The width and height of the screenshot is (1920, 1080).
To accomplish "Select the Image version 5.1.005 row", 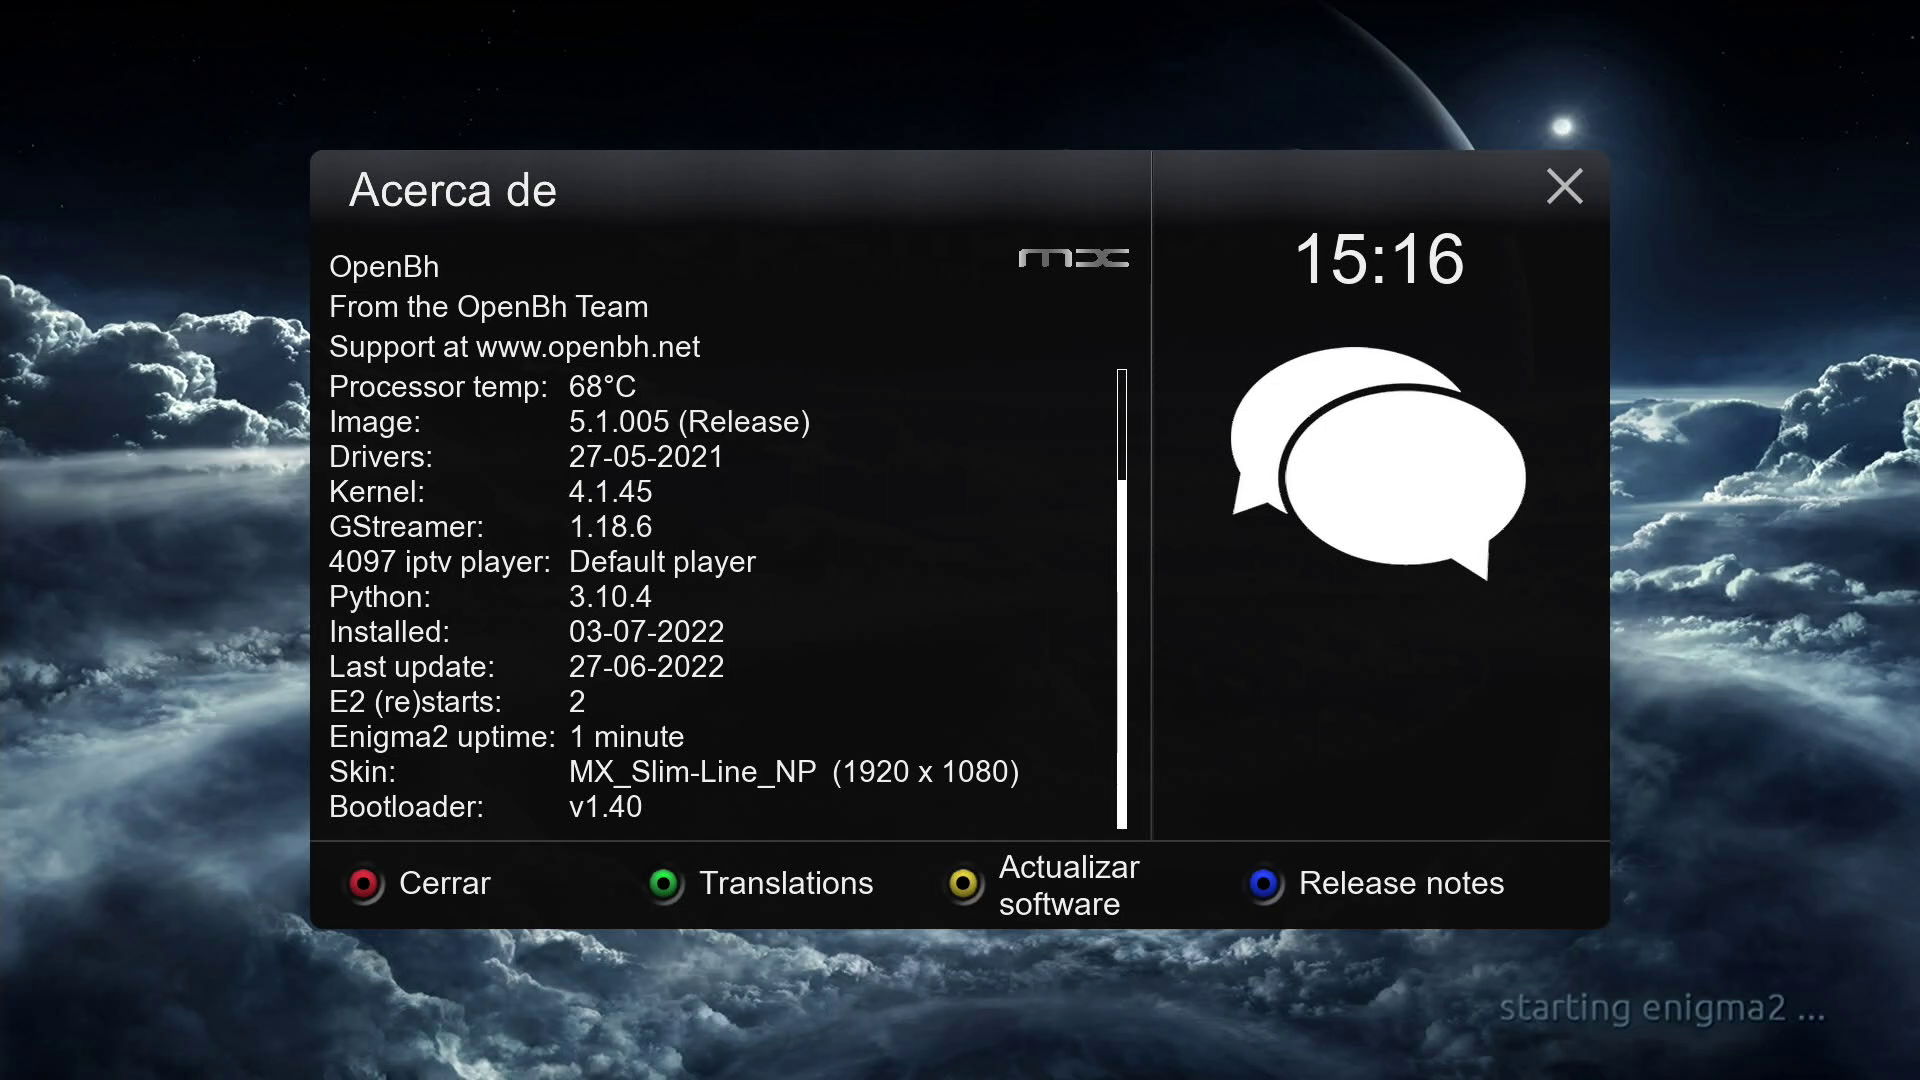I will click(x=569, y=422).
